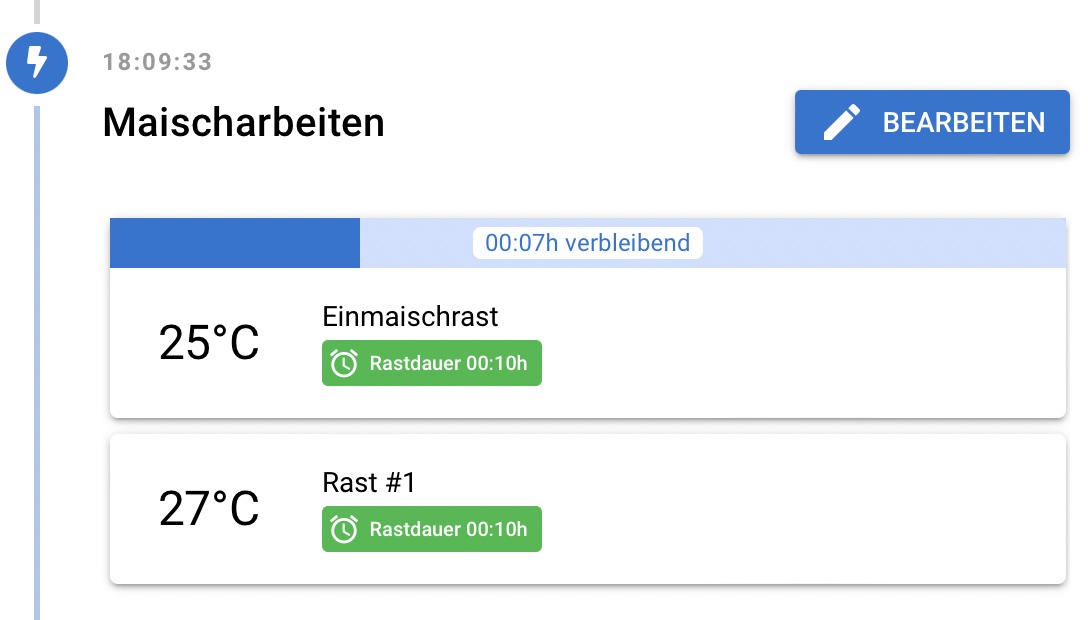Click the 25°C temperature value
This screenshot has width=1088, height=620.
pyautogui.click(x=209, y=344)
